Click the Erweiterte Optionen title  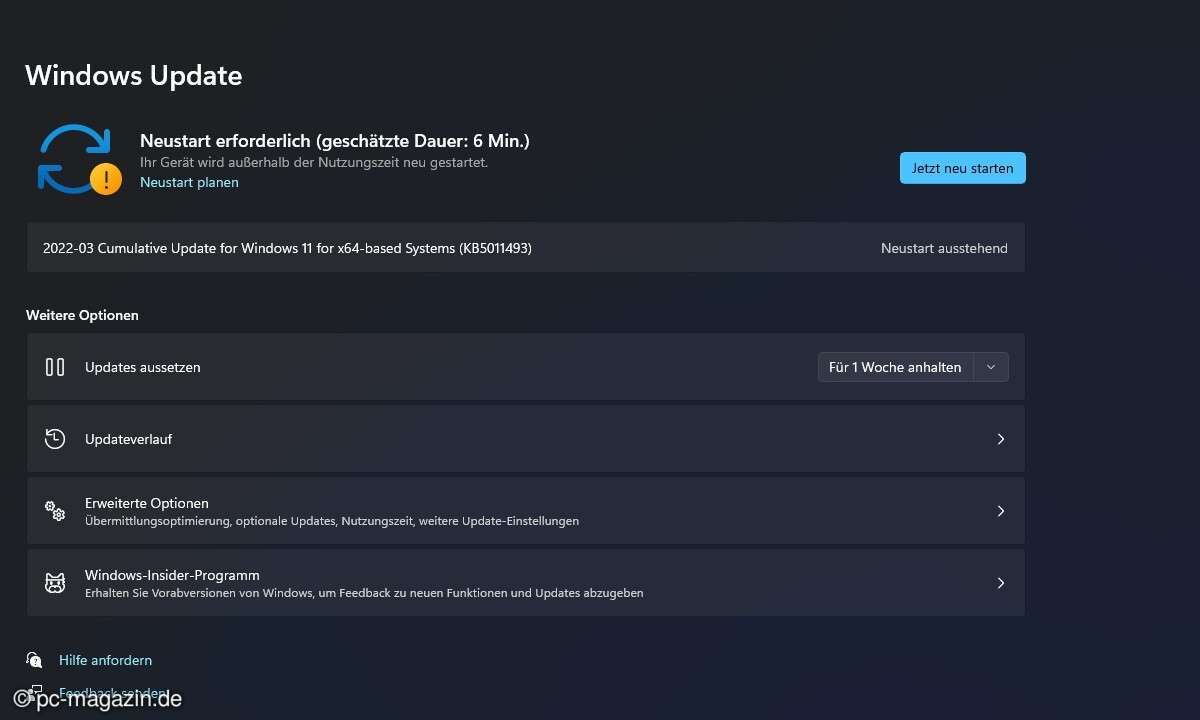tap(147, 503)
